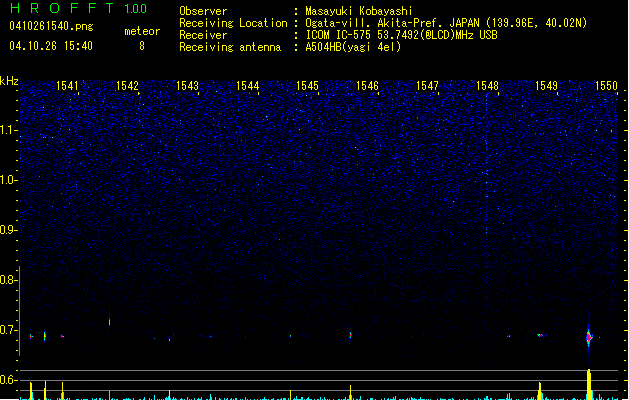Click the 1549 time axis marker
The width and height of the screenshot is (629, 400).
pyautogui.click(x=547, y=86)
